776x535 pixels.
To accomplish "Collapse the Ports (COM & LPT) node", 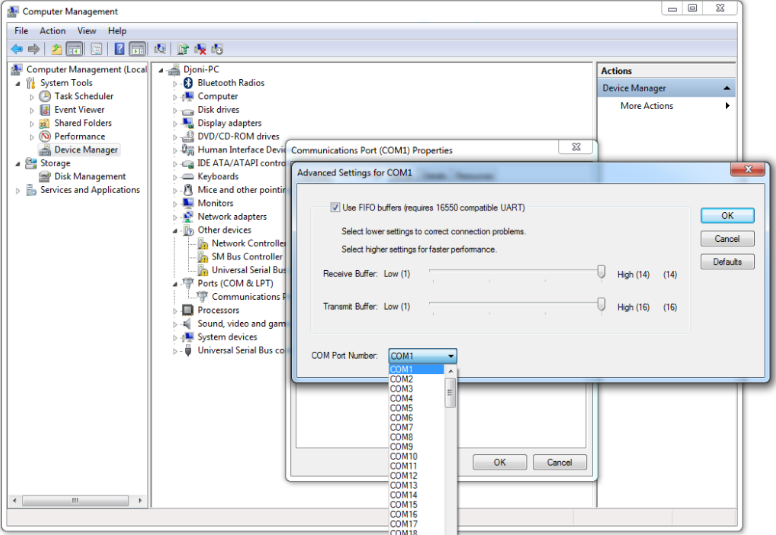I will coord(175,284).
